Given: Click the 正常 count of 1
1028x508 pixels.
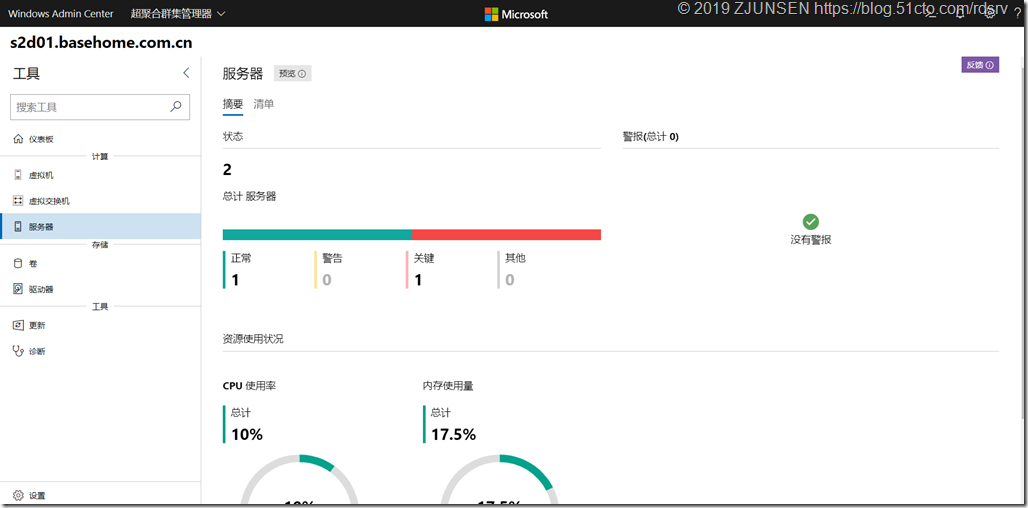Looking at the screenshot, I should coord(235,280).
